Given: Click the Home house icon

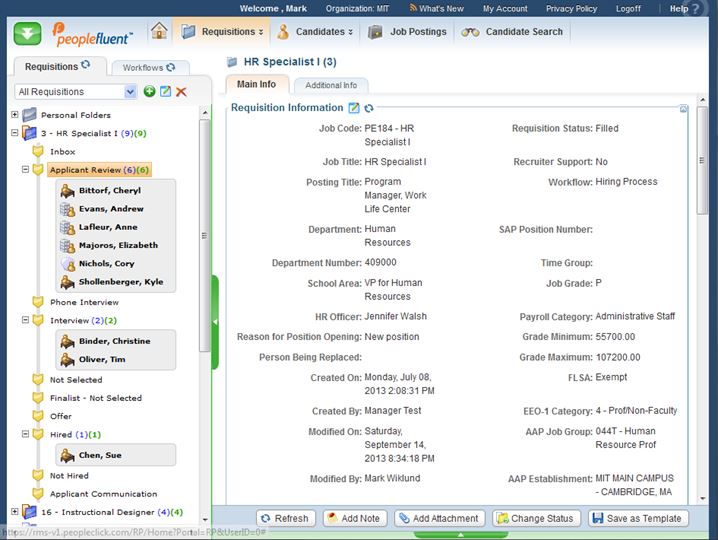Looking at the screenshot, I should pos(159,31).
